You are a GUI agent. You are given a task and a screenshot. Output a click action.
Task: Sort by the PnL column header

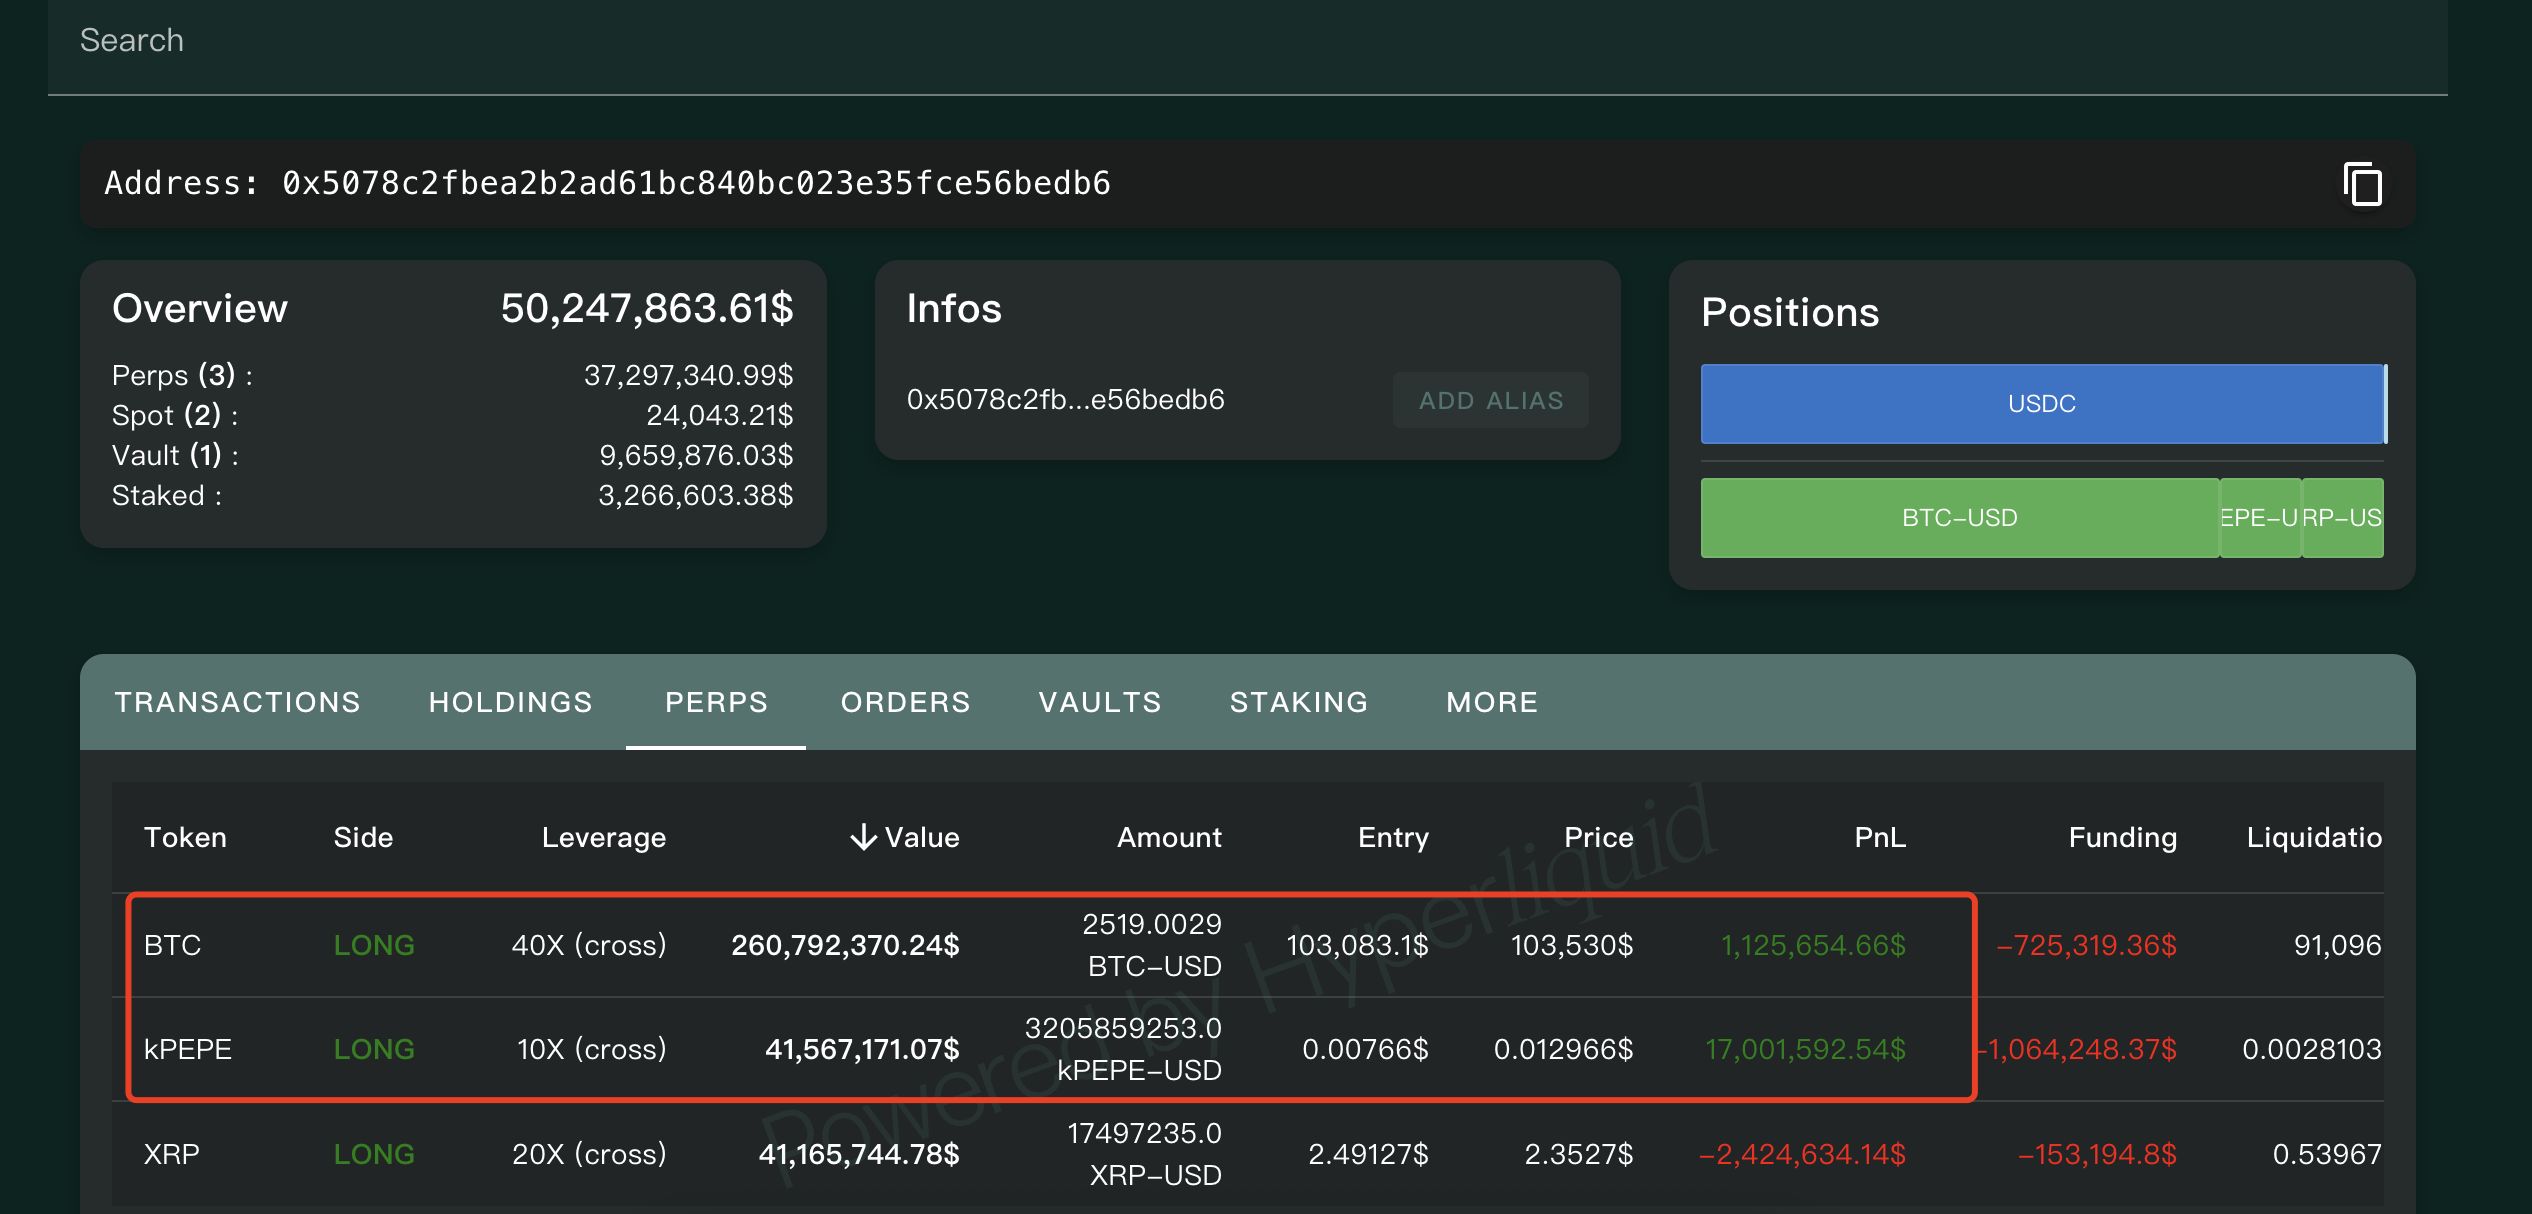[1879, 837]
